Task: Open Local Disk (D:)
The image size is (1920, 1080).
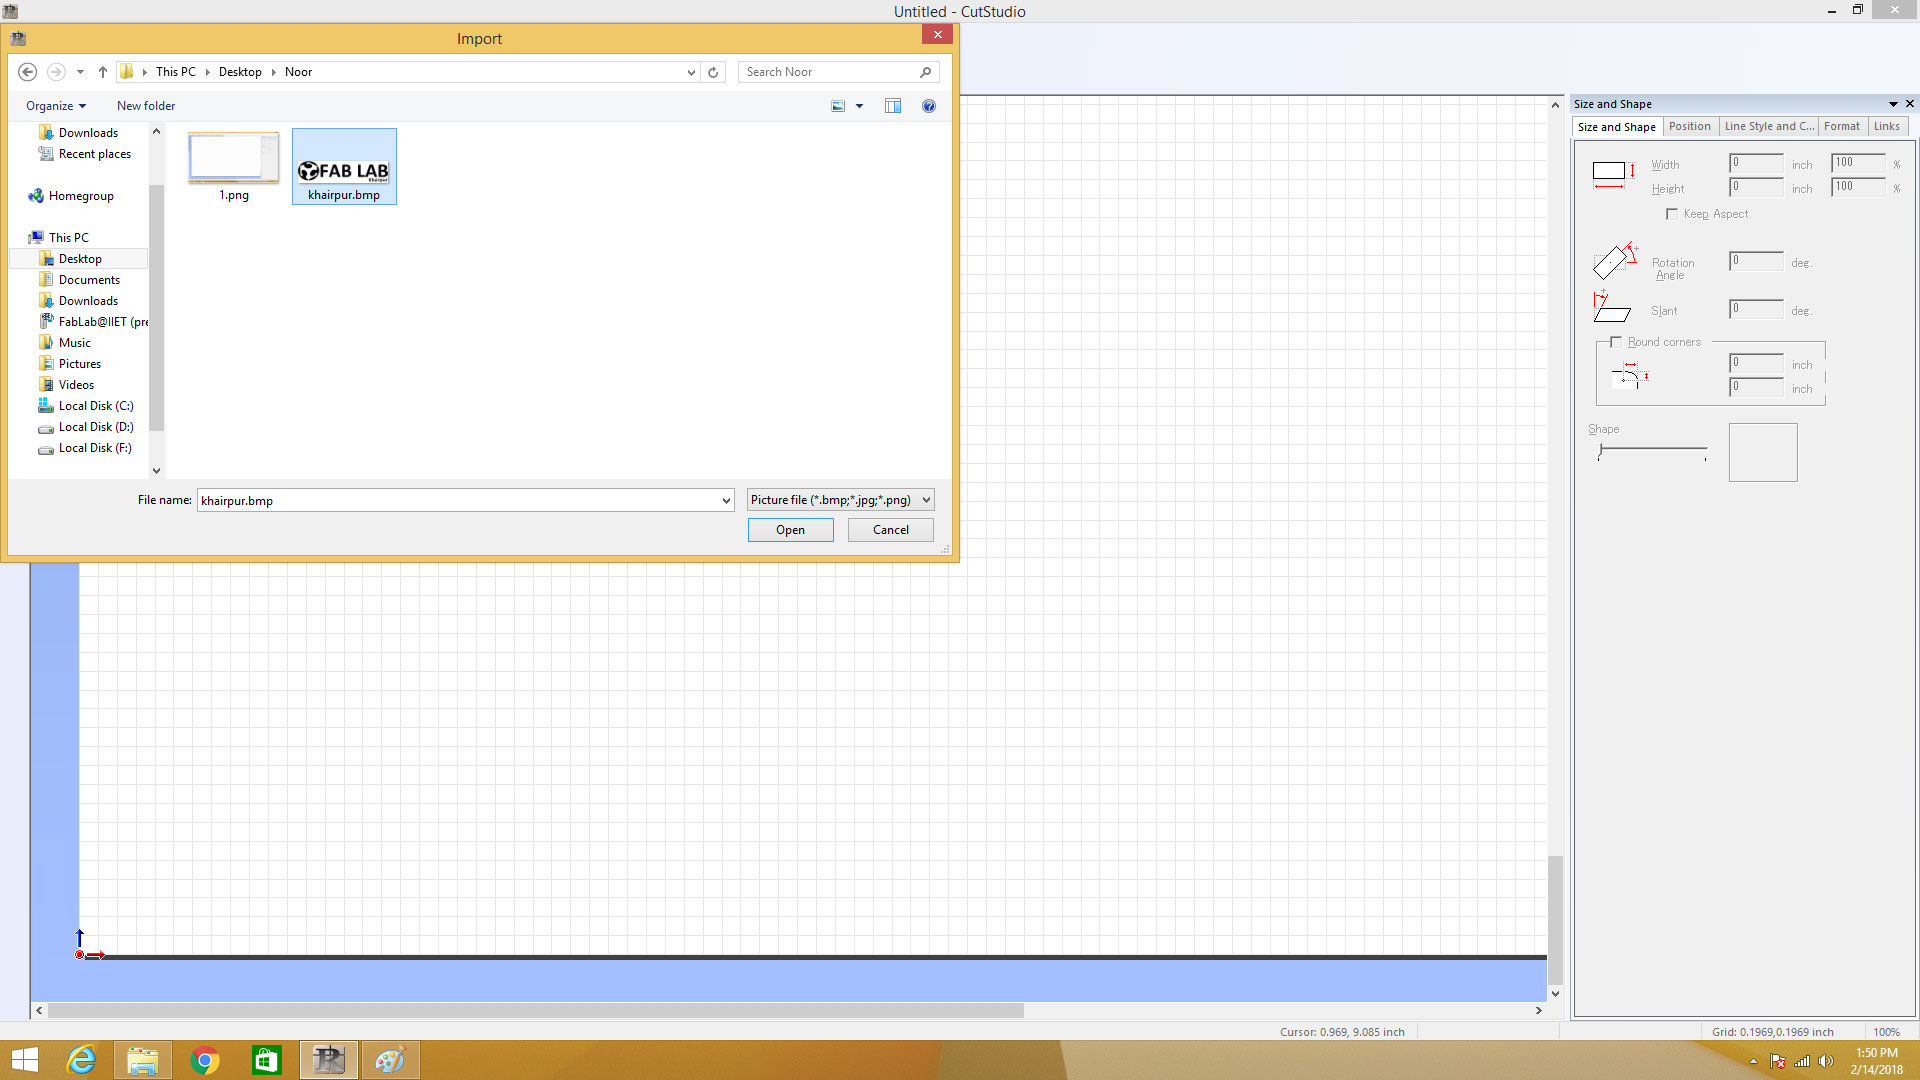Action: (95, 427)
